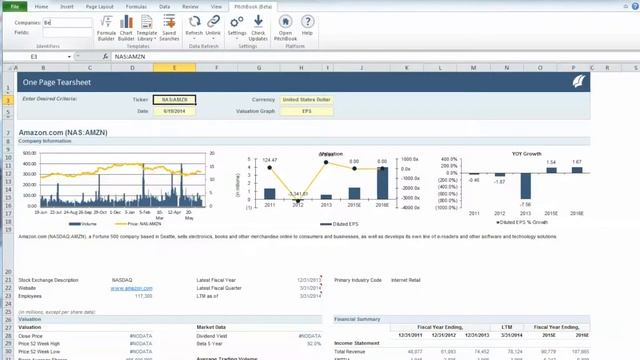The height and width of the screenshot is (360, 640).
Task: Select the Beta 5 Year label
Action: tap(209, 344)
